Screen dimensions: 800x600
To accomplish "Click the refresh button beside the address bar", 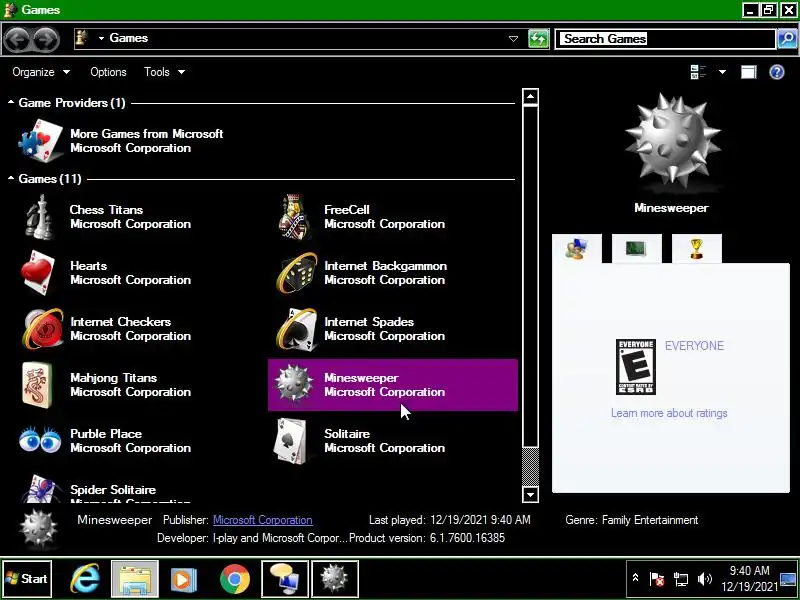I will [538, 39].
